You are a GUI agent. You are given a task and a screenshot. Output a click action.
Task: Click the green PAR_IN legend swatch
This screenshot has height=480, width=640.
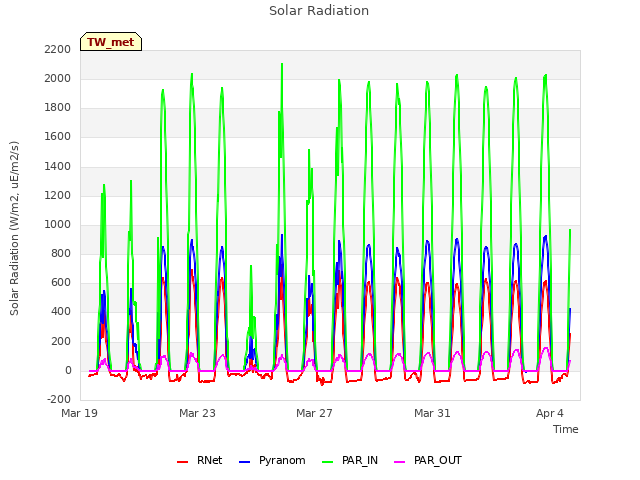pos(328,462)
